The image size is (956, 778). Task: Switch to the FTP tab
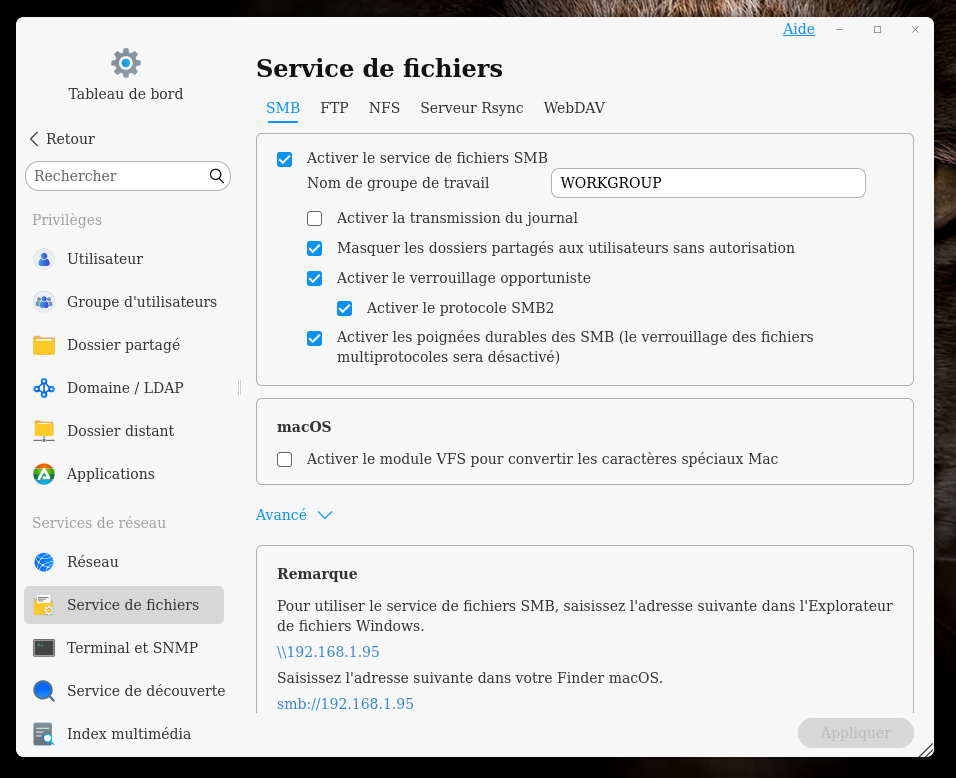334,108
